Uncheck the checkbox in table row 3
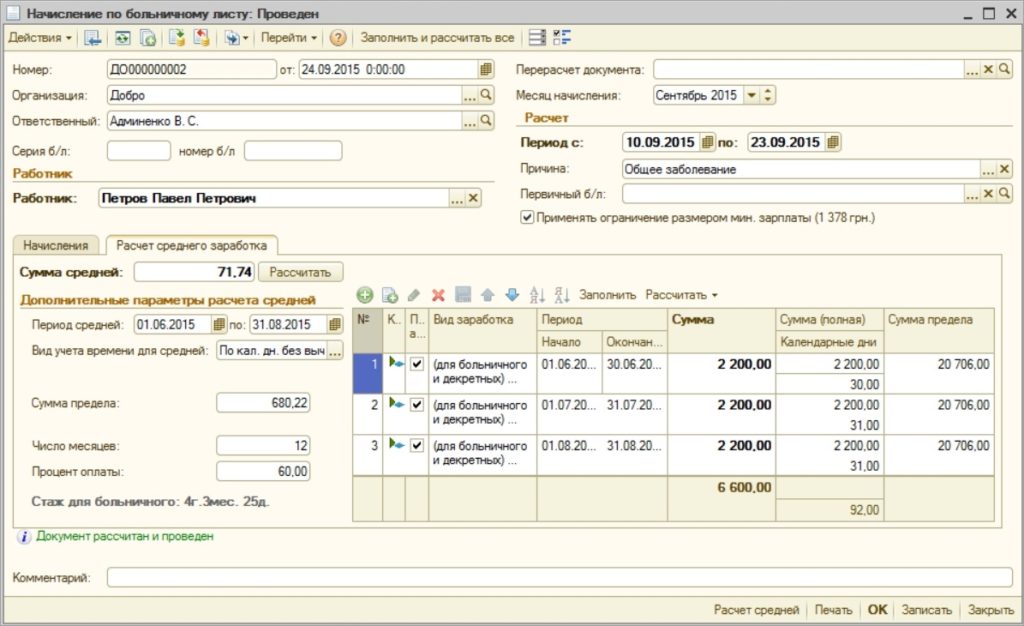Viewport: 1024px width, 626px height. point(418,445)
